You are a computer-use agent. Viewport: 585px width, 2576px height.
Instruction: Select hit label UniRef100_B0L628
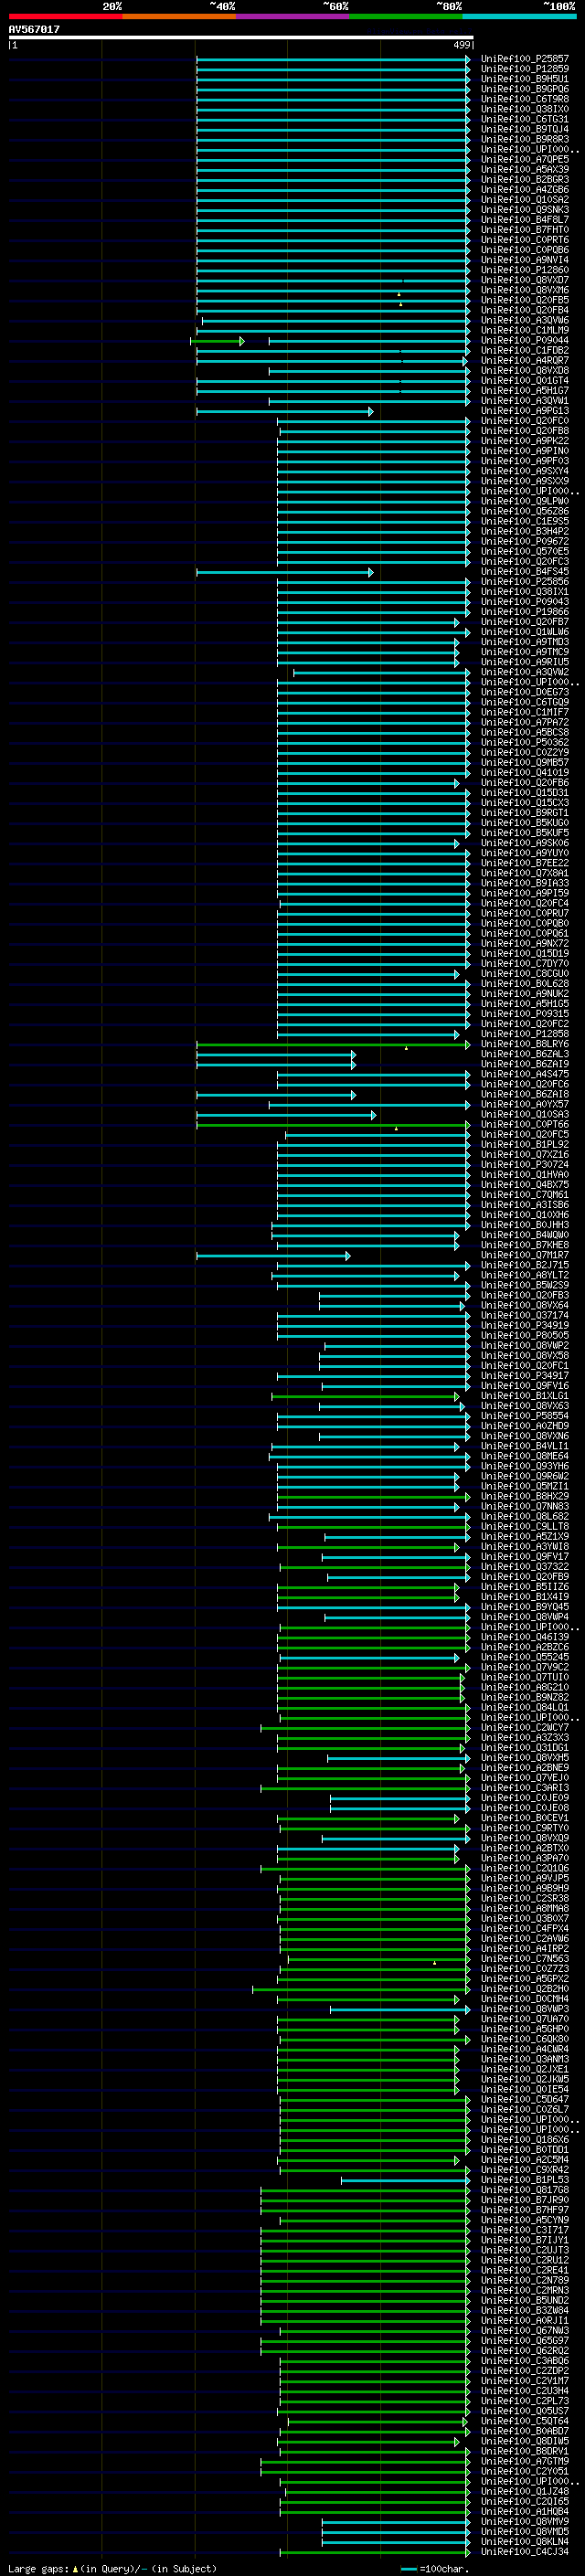click(524, 983)
